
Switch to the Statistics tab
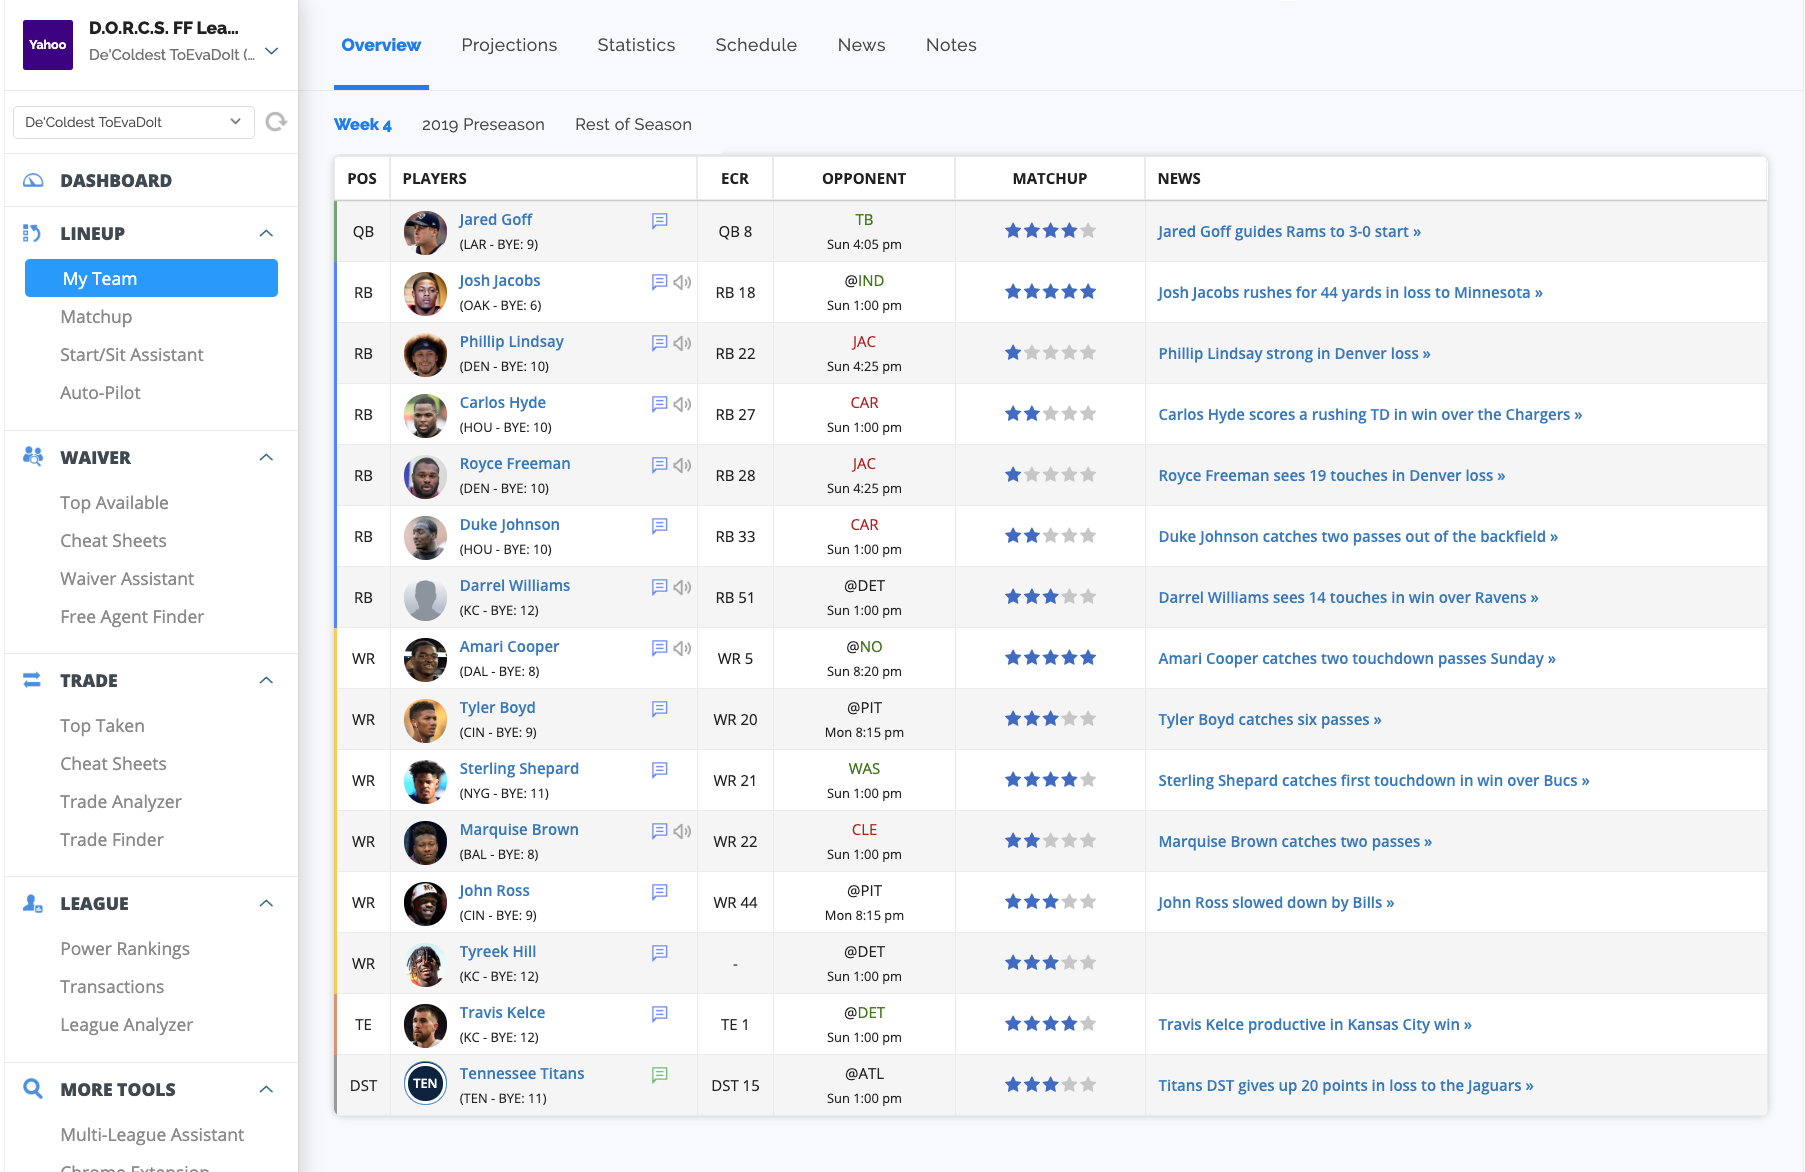click(636, 45)
